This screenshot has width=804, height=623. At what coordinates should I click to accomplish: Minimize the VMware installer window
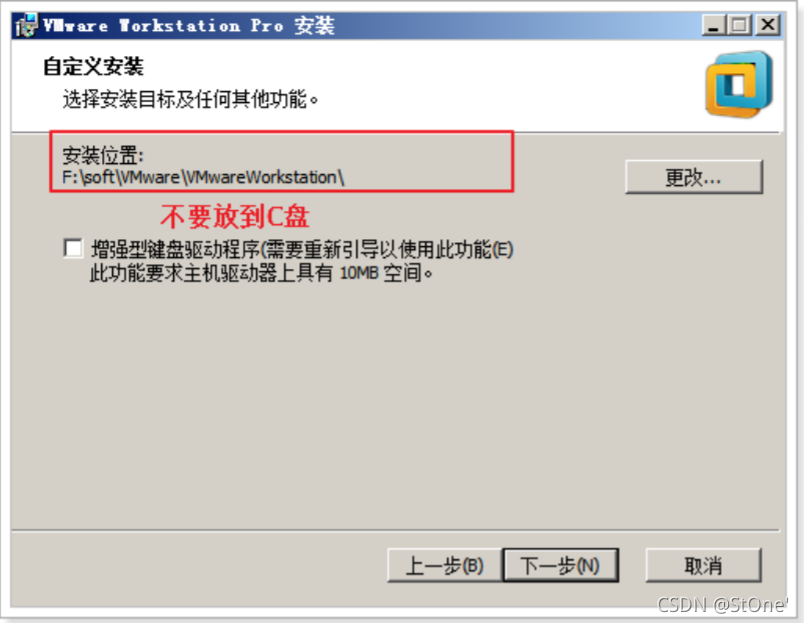tap(713, 25)
